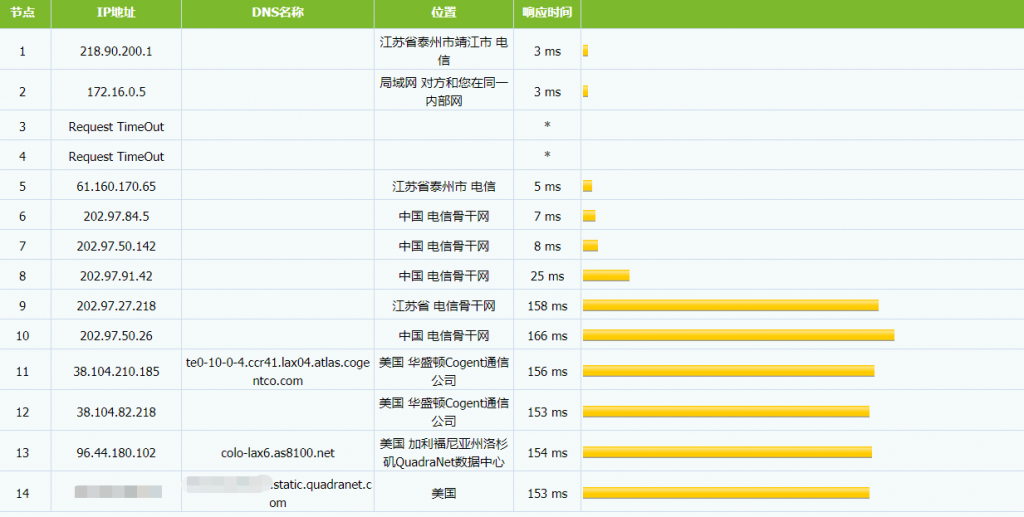Click DNS name te0-10-0-4.ccr41.lax04.atlas.cogentco.com
Image resolution: width=1024 pixels, height=517 pixels.
point(278,371)
